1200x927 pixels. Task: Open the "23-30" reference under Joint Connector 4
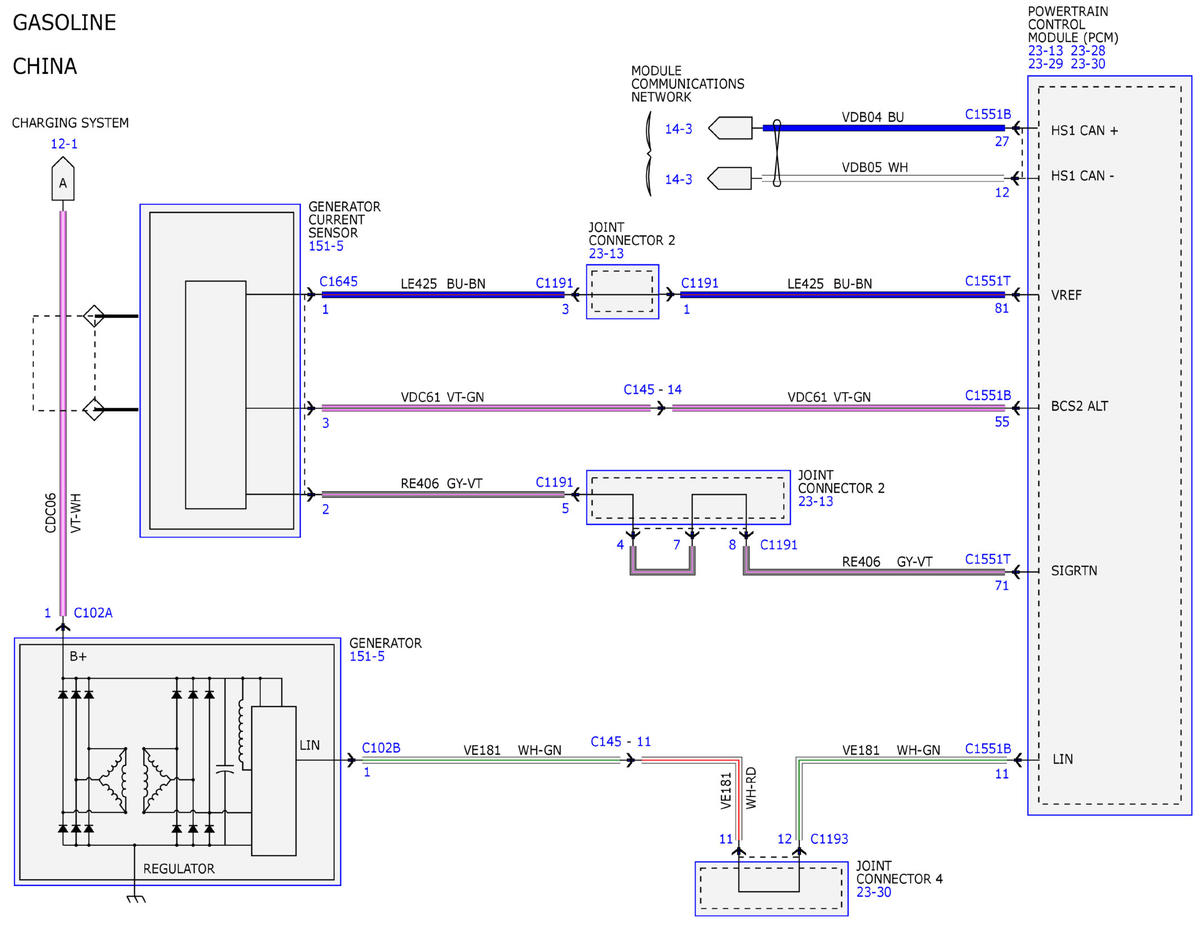coord(873,892)
